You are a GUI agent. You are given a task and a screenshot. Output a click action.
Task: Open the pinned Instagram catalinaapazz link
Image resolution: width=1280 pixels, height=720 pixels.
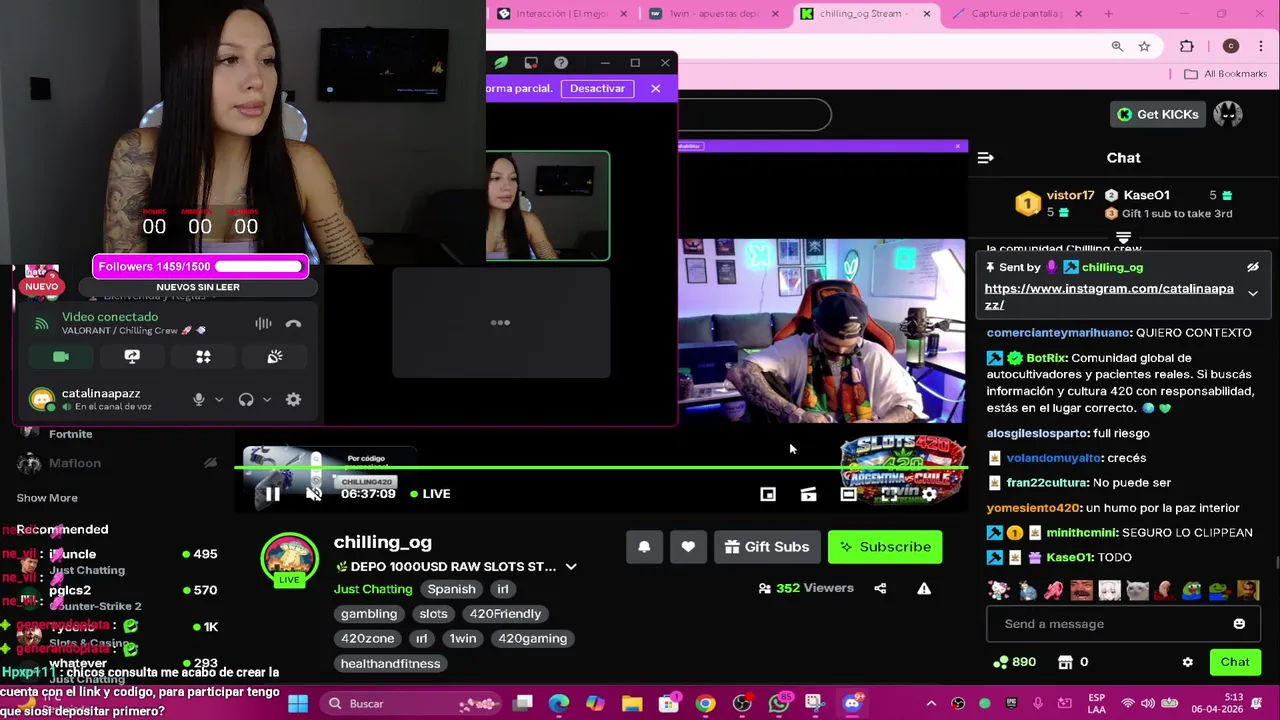pyautogui.click(x=1109, y=297)
